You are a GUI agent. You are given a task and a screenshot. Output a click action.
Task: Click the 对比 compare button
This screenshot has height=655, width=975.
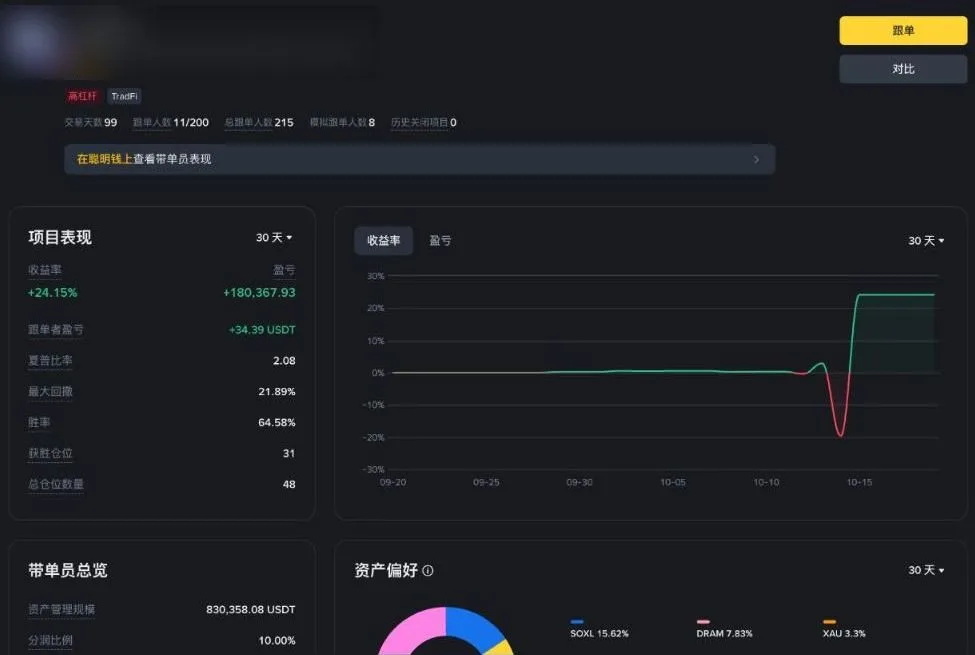click(x=903, y=69)
